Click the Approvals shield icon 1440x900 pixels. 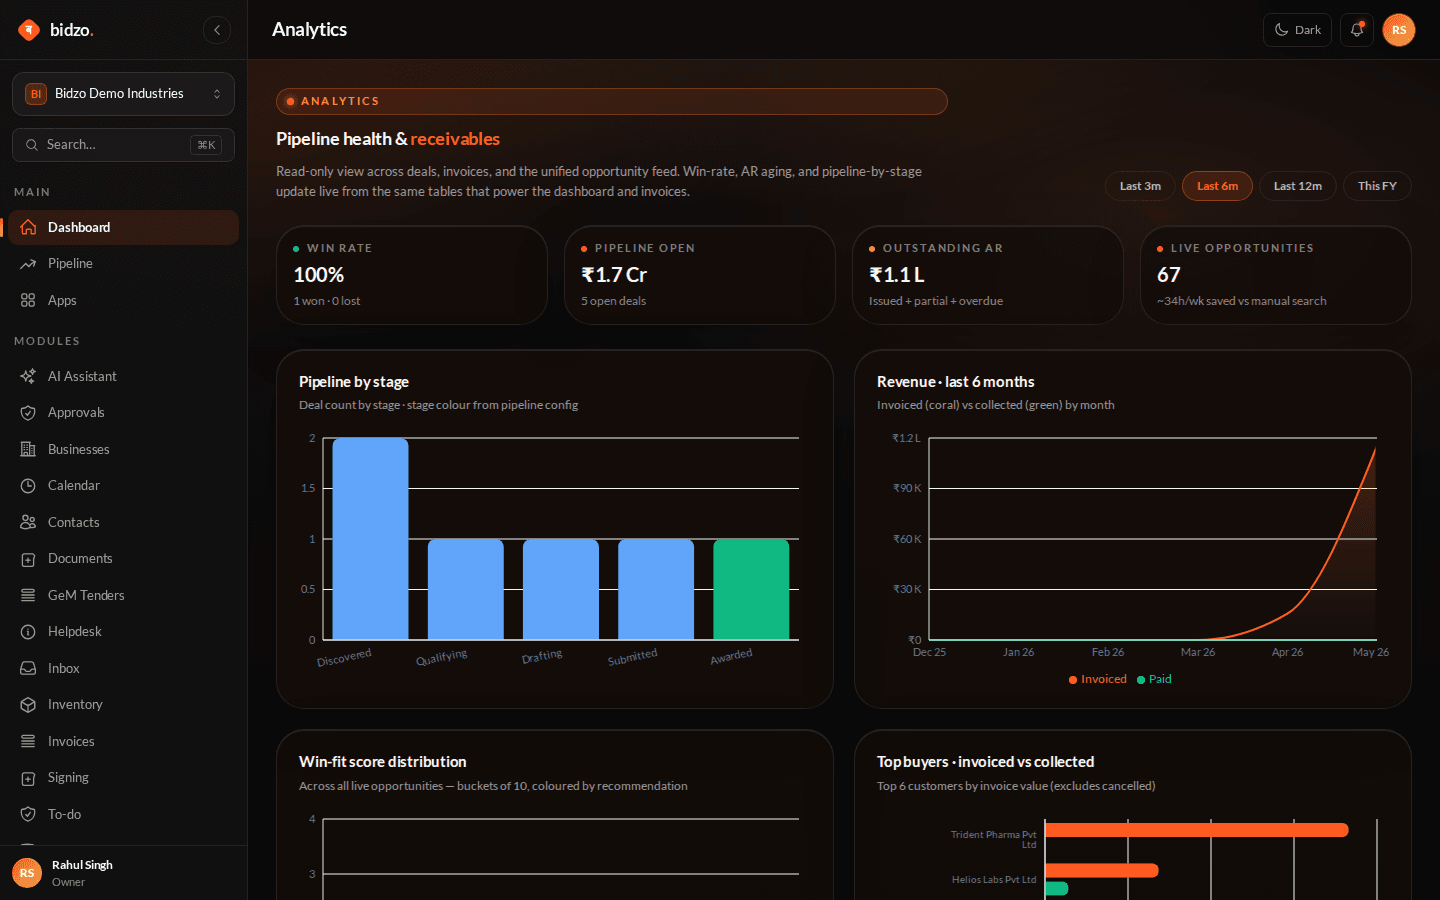(28, 413)
